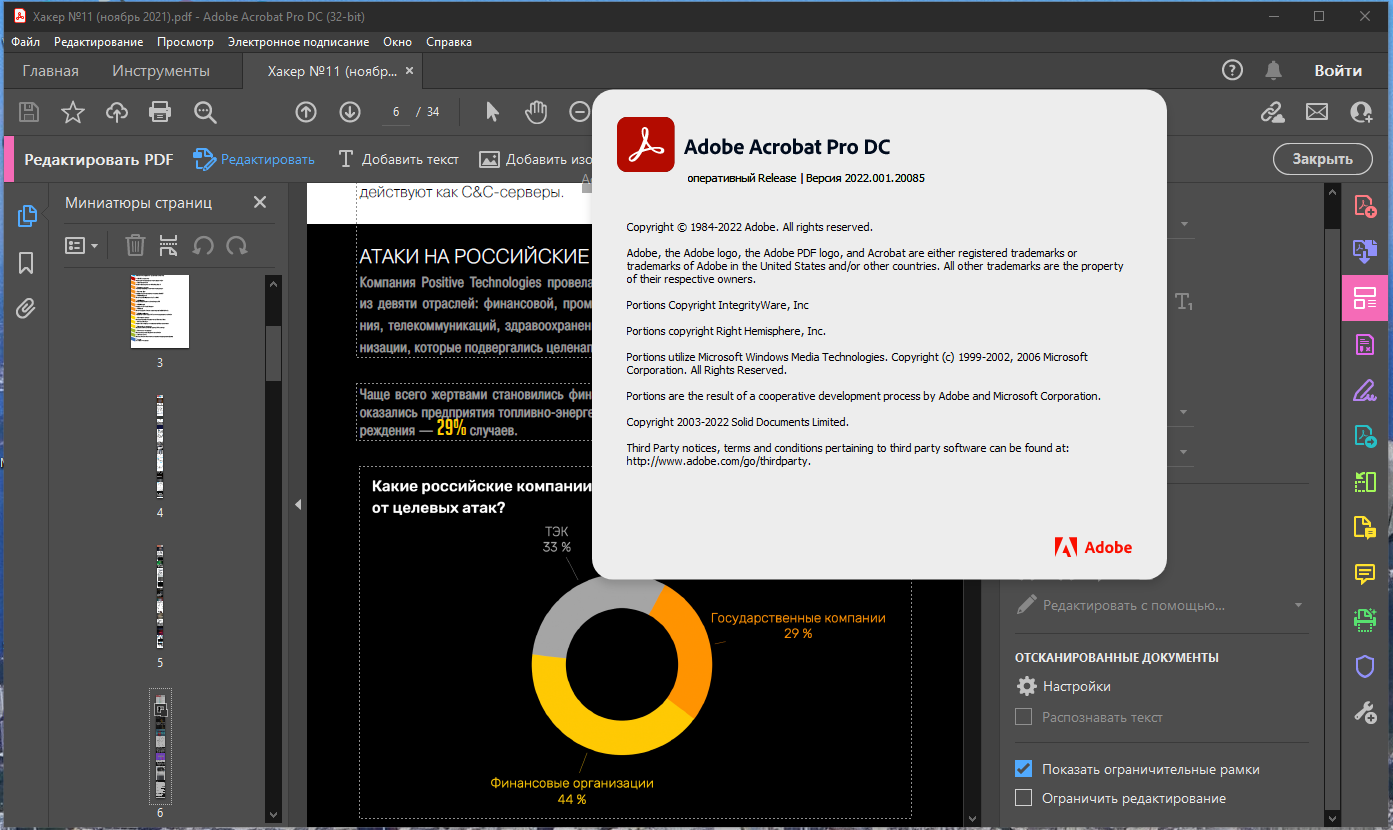Enable Ограничить редактирование checkbox
The image size is (1393, 830).
coord(1023,798)
